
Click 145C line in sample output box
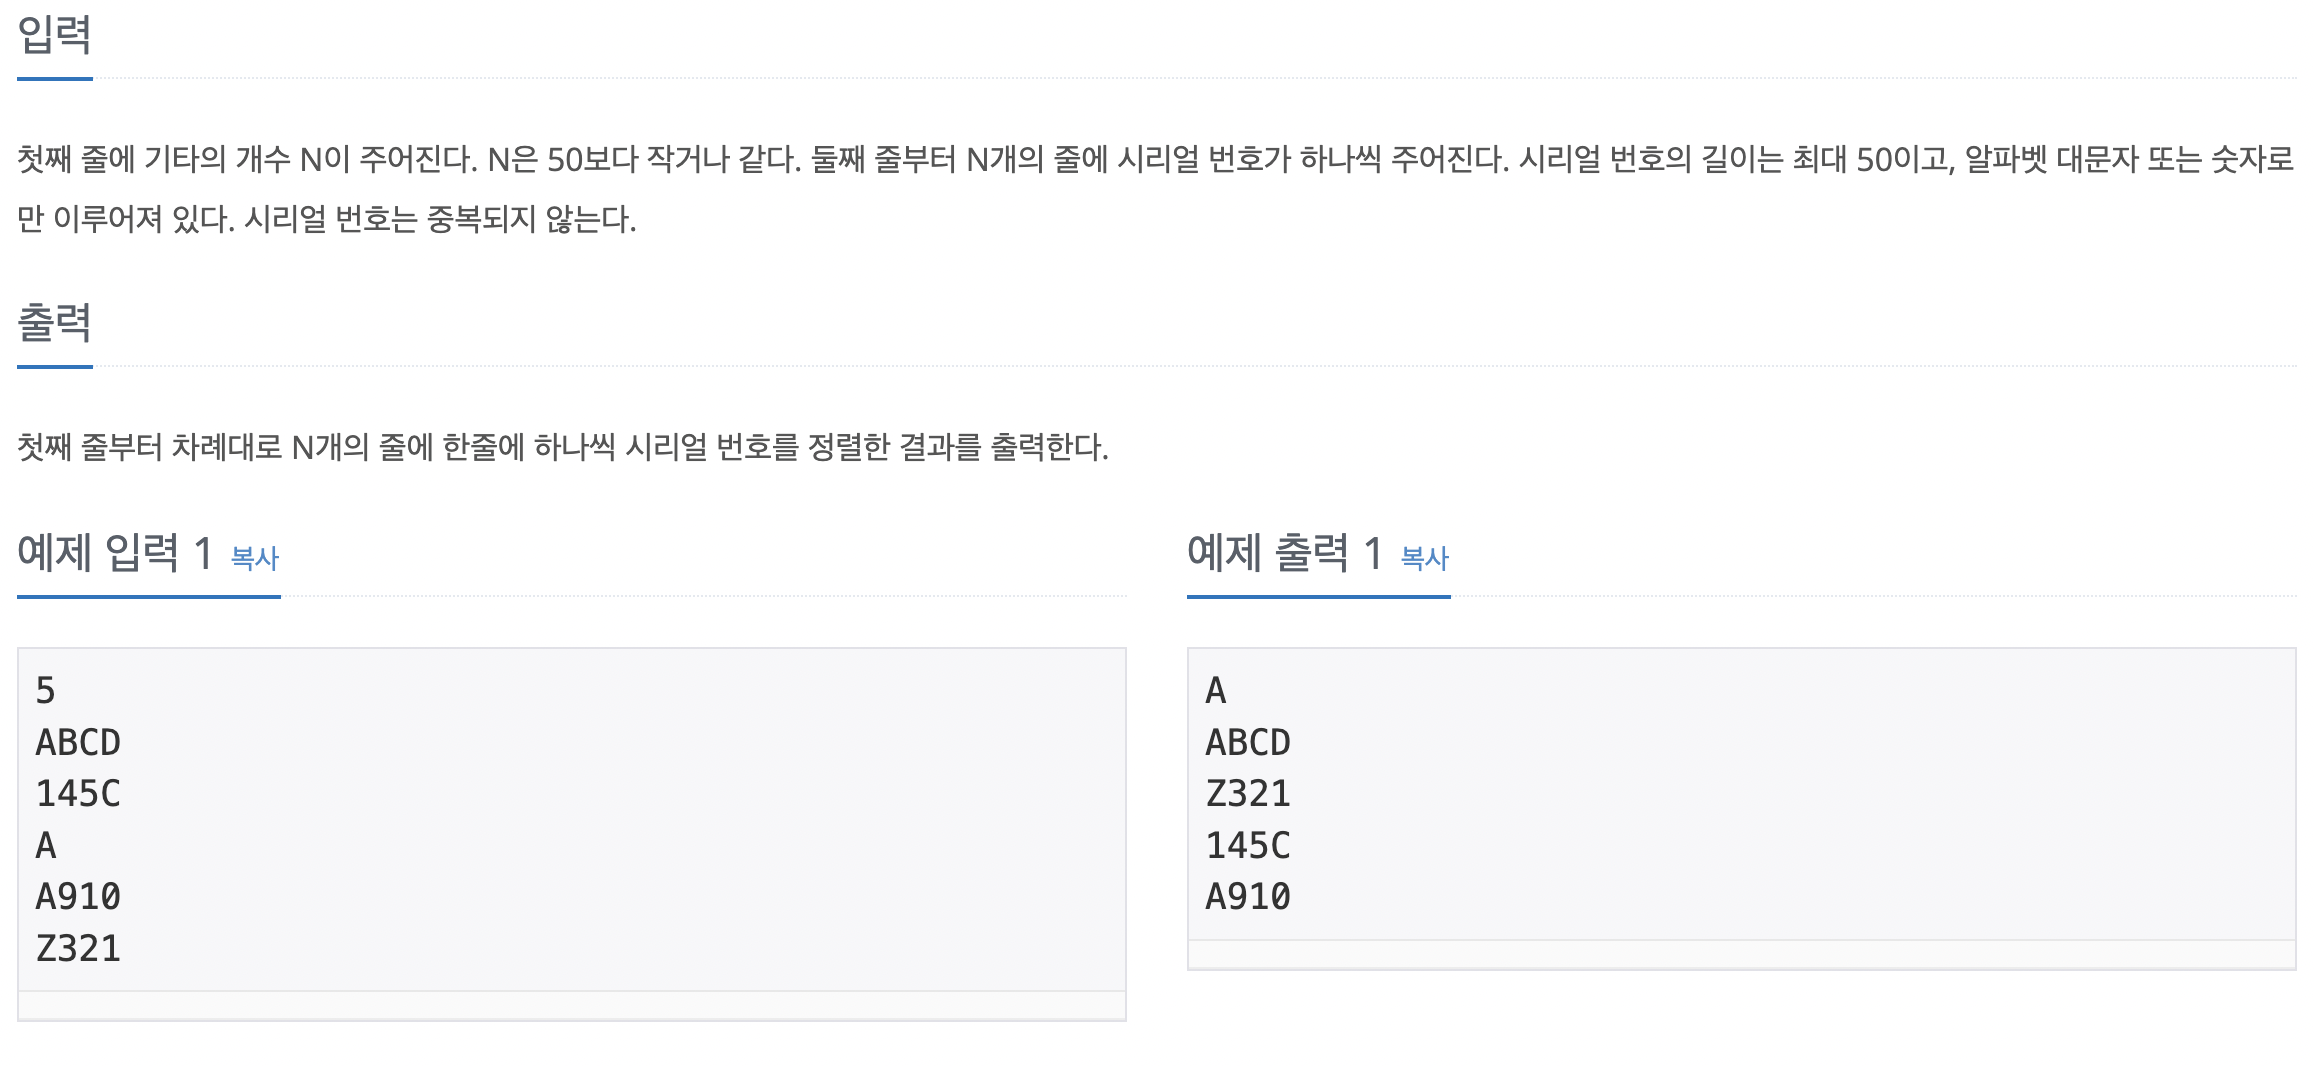point(1248,846)
